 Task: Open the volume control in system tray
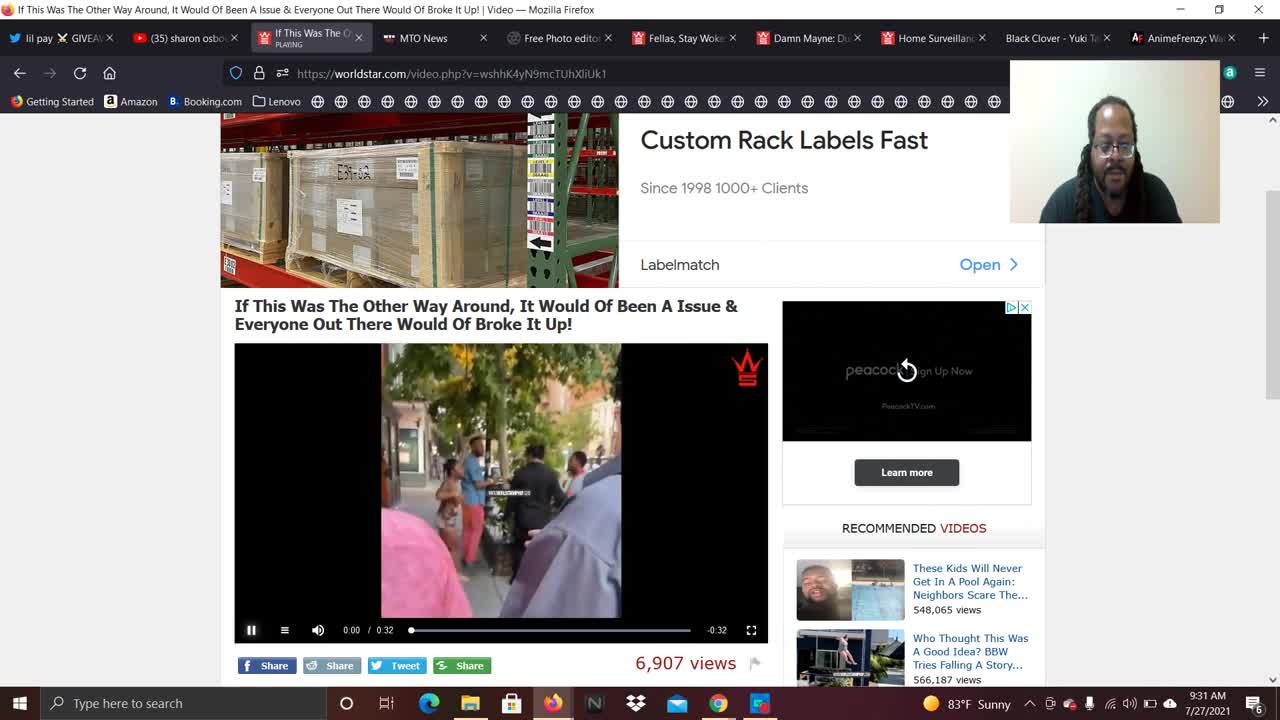1129,703
